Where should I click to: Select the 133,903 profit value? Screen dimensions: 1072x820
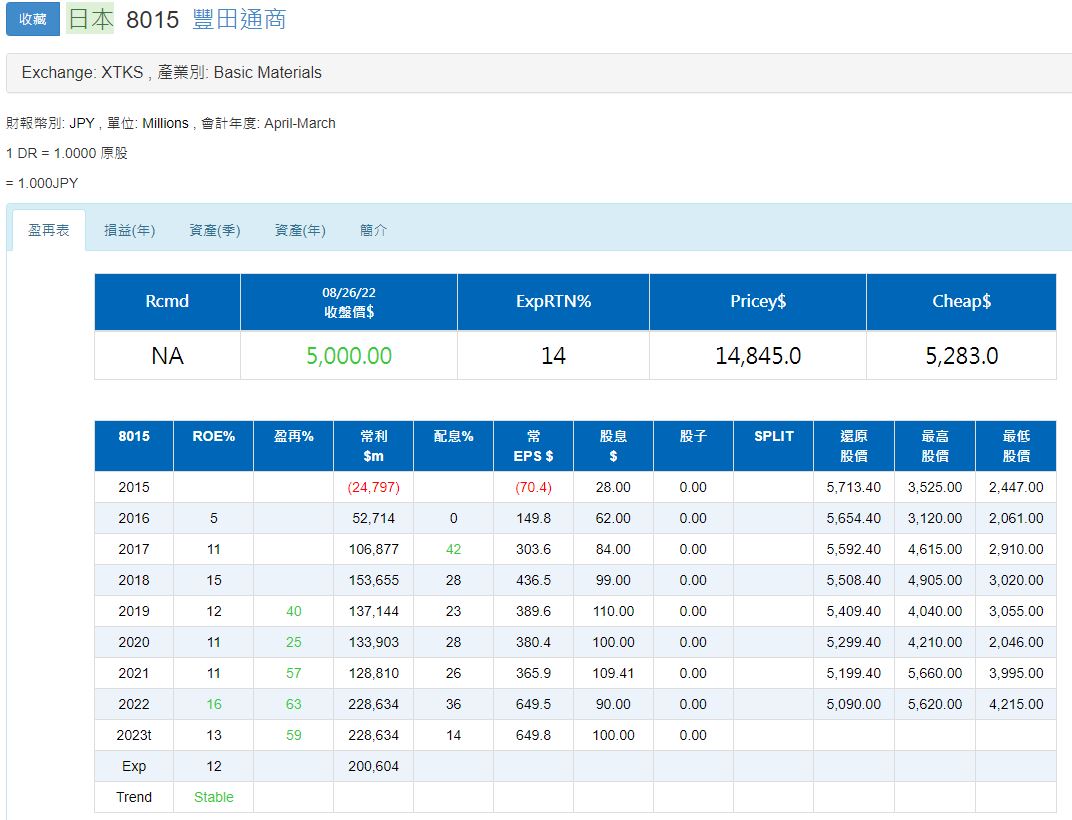click(373, 642)
